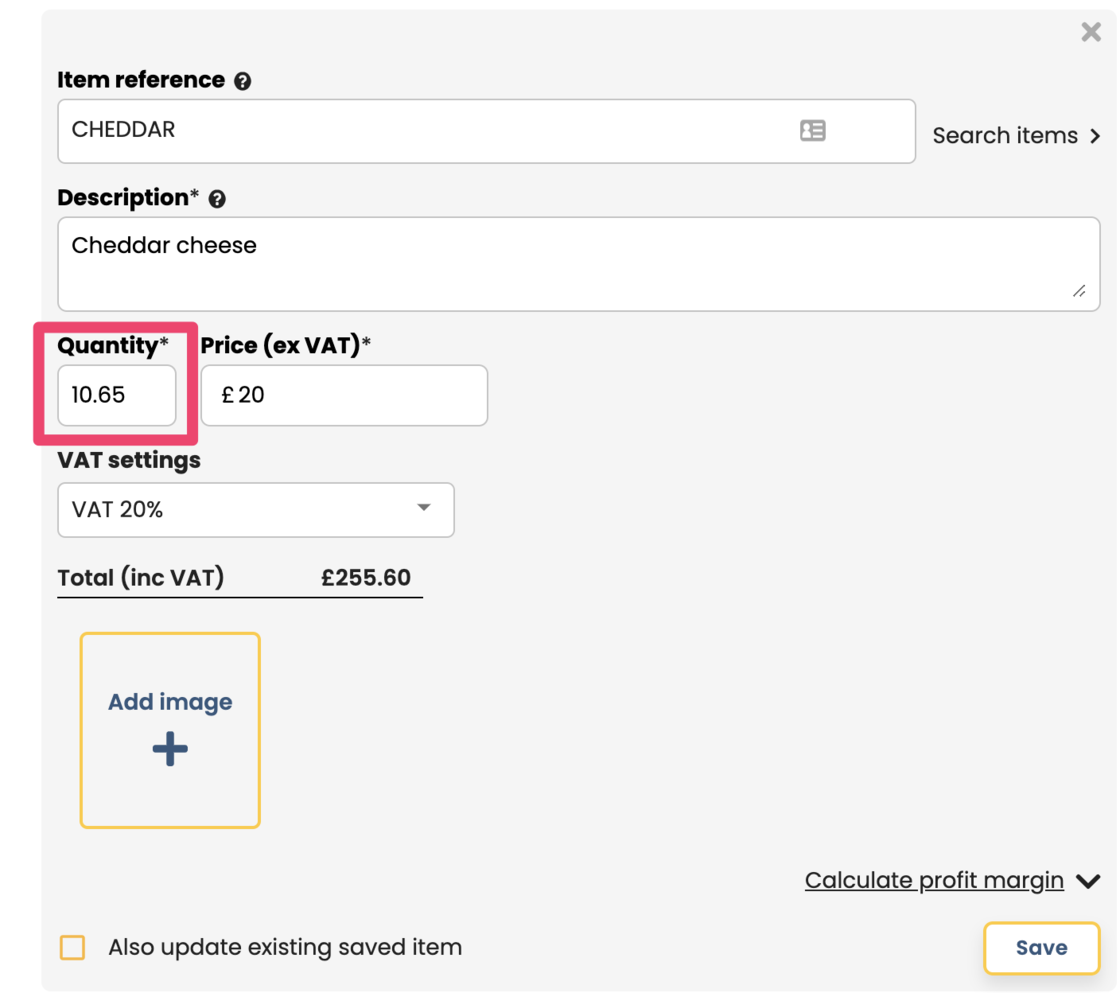Open the Search items link

click(x=1004, y=136)
